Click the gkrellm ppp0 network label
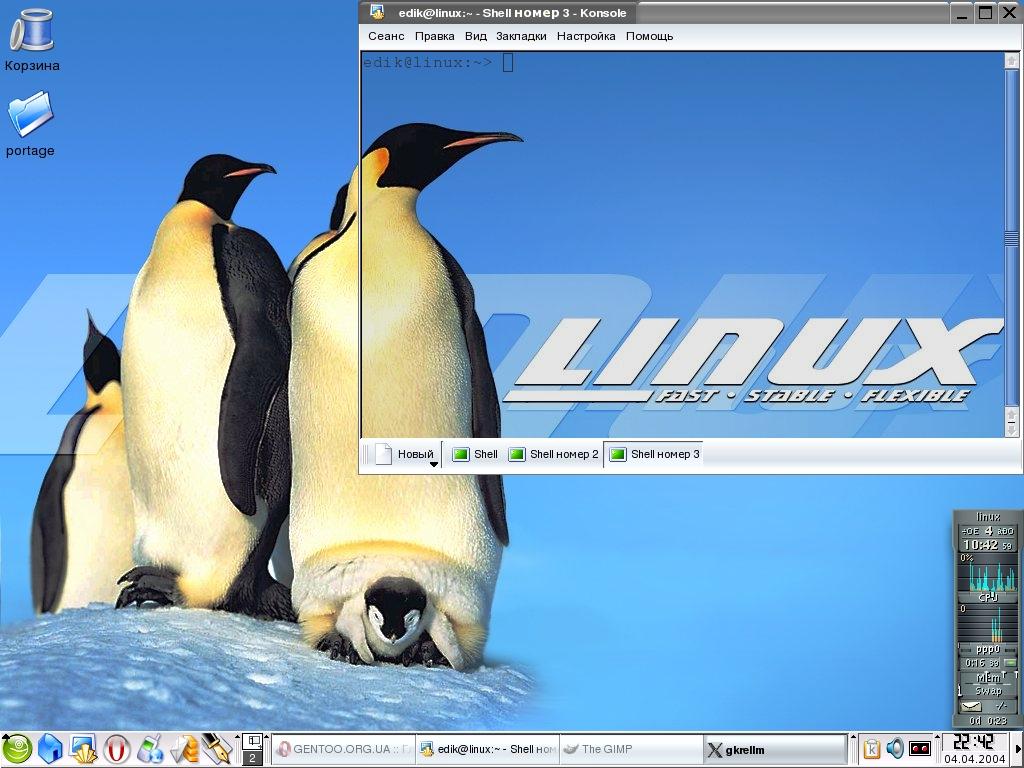Viewport: 1024px width, 768px height. pyautogui.click(x=987, y=649)
